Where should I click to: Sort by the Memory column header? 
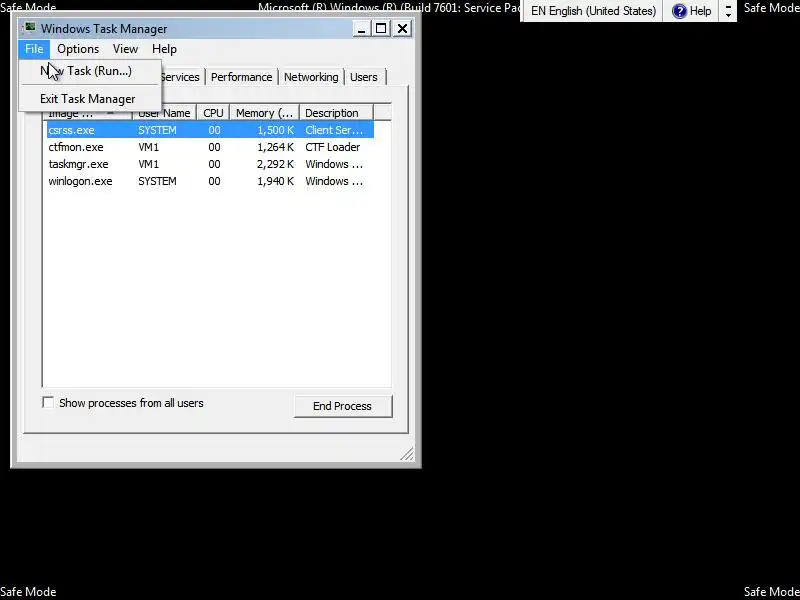pyautogui.click(x=264, y=113)
